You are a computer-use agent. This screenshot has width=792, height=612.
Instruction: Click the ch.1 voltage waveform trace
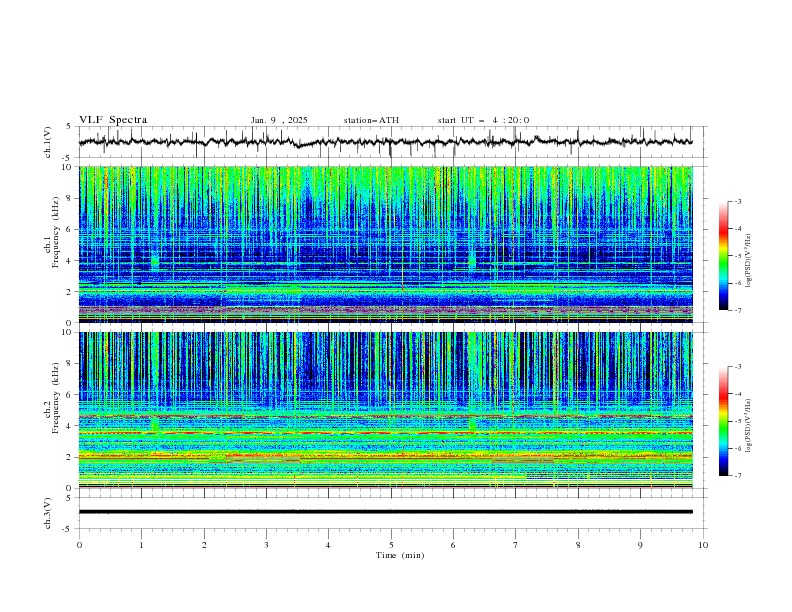pyautogui.click(x=385, y=142)
